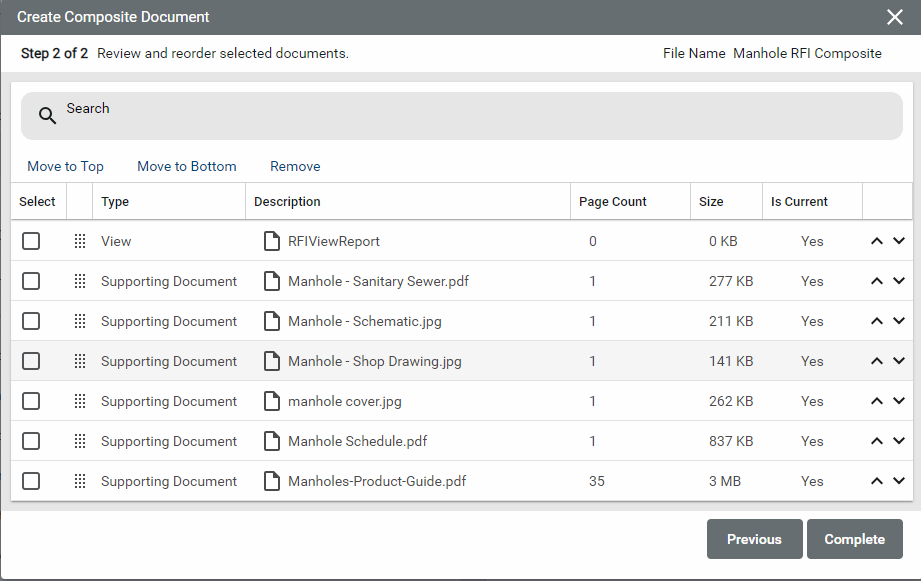Check the Manhole - Shop Drawing.jpg row
This screenshot has width=921, height=581.
tap(31, 361)
